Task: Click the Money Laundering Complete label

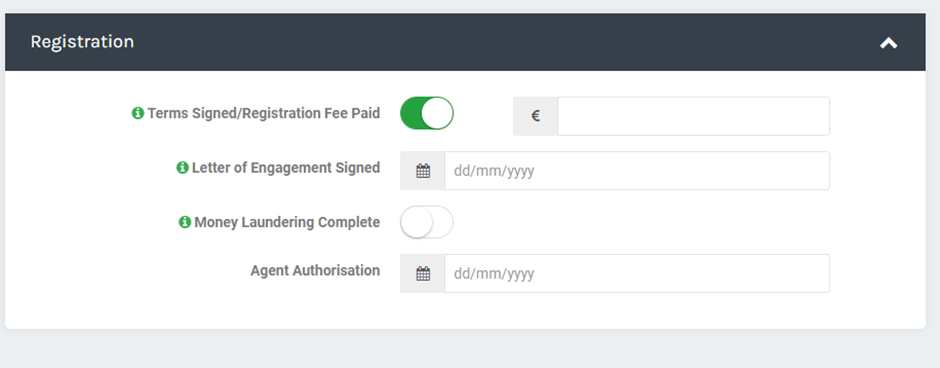Action: 287,222
